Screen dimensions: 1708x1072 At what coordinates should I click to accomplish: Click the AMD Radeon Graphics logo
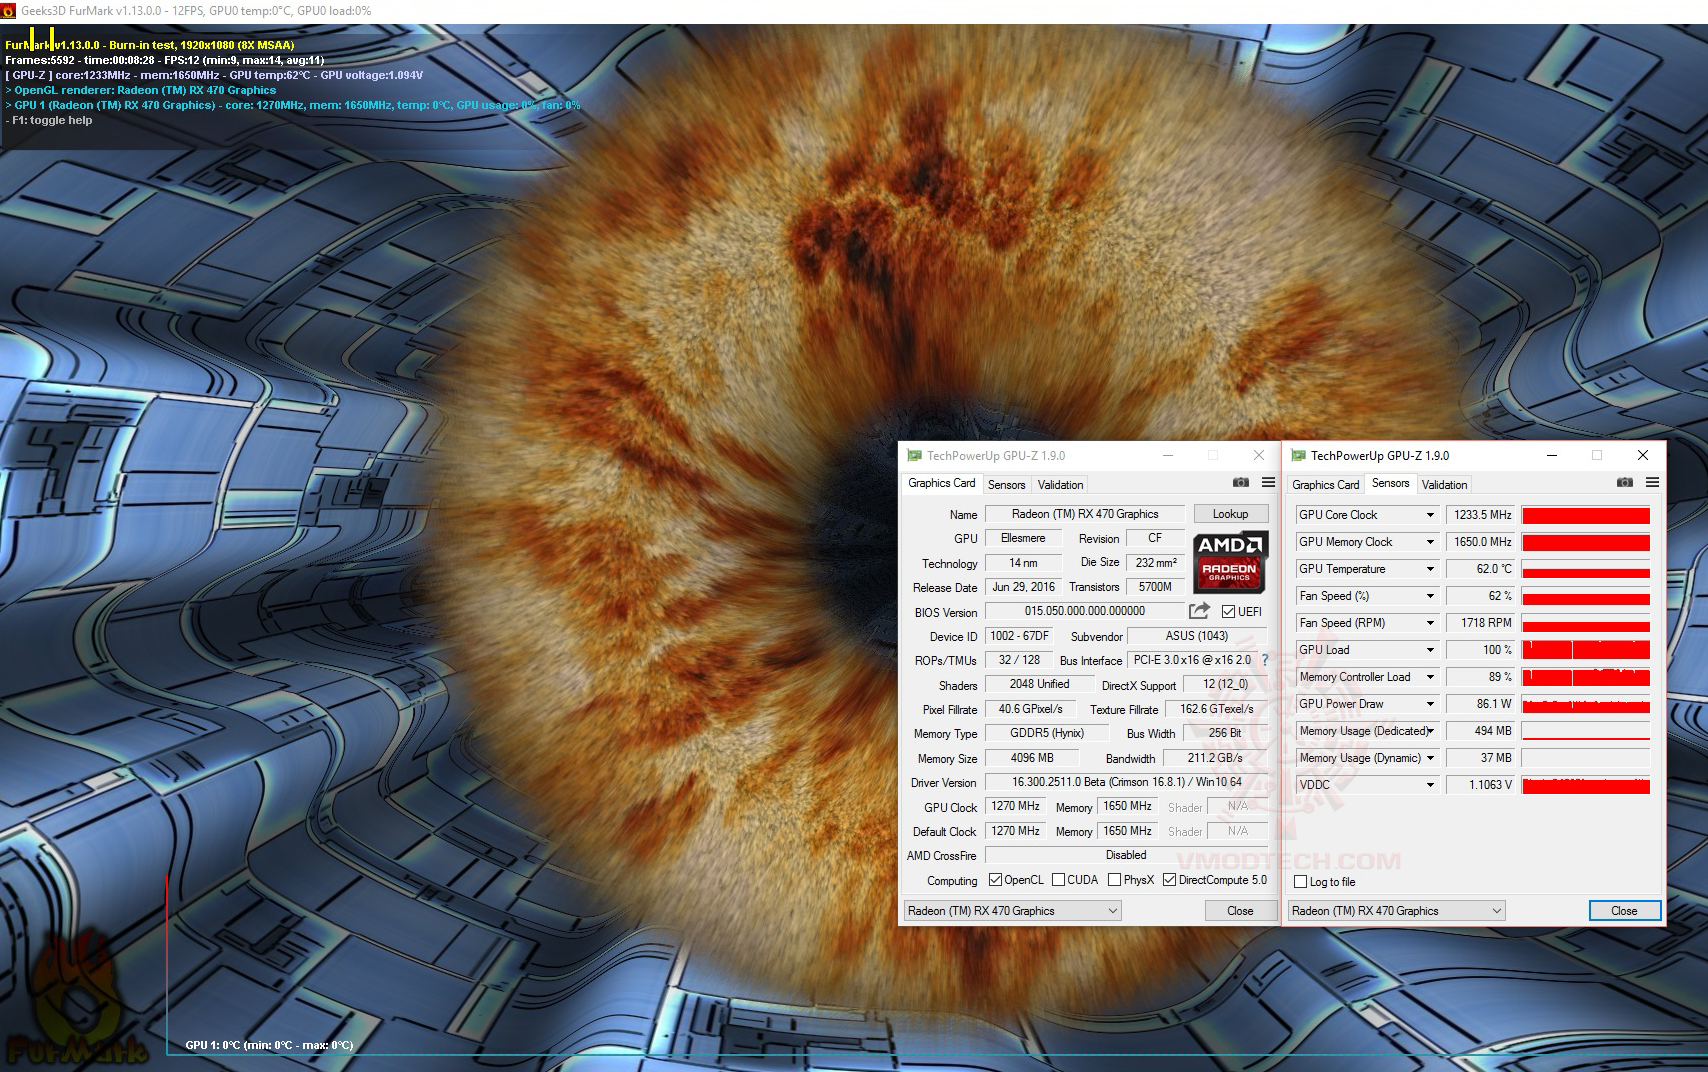point(1229,562)
